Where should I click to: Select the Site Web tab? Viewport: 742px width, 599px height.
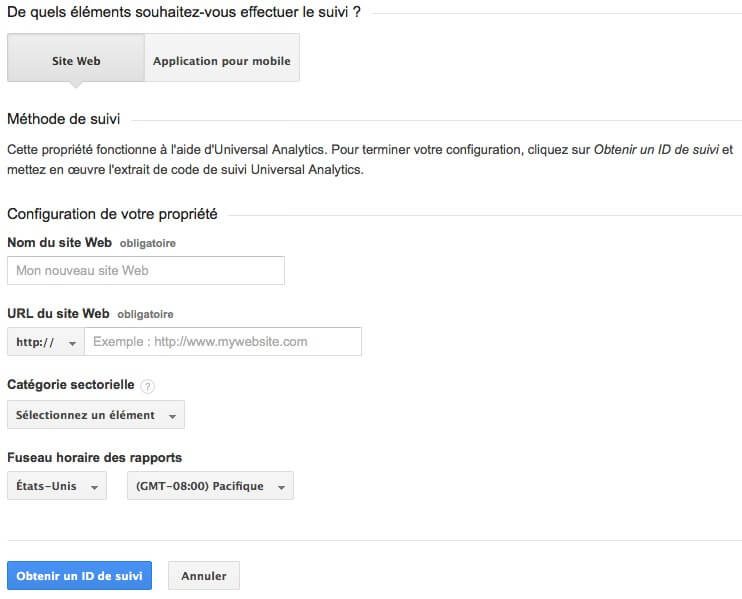point(76,61)
